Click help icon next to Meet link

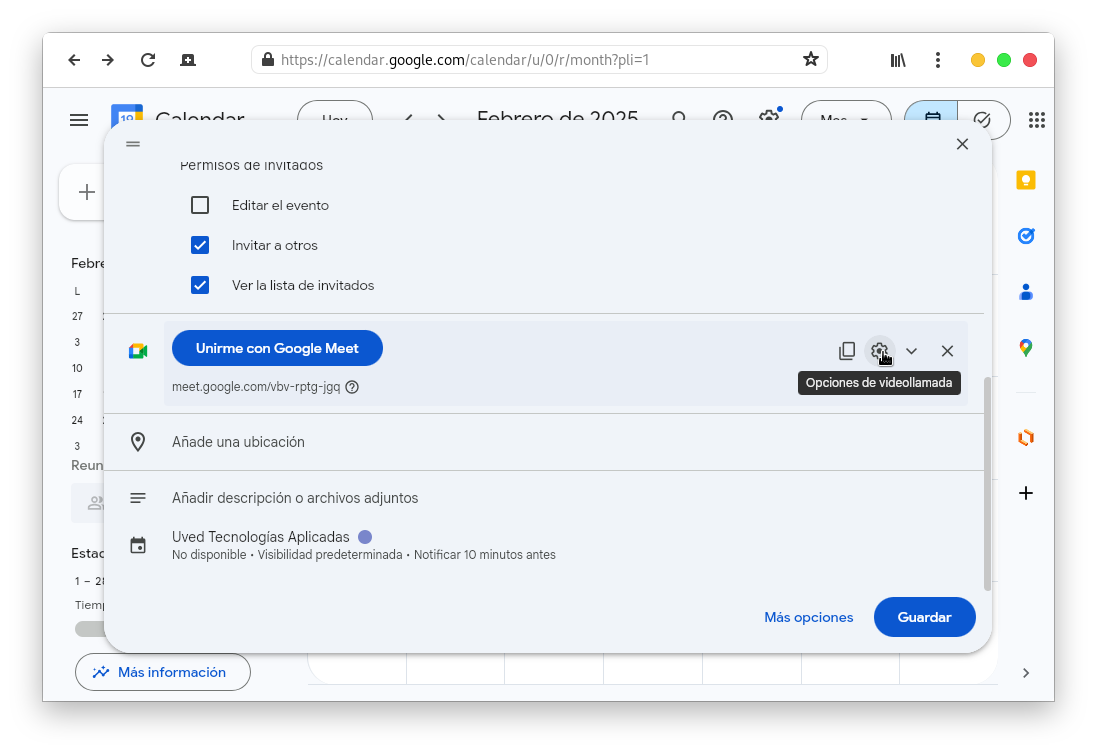pyautogui.click(x=352, y=387)
